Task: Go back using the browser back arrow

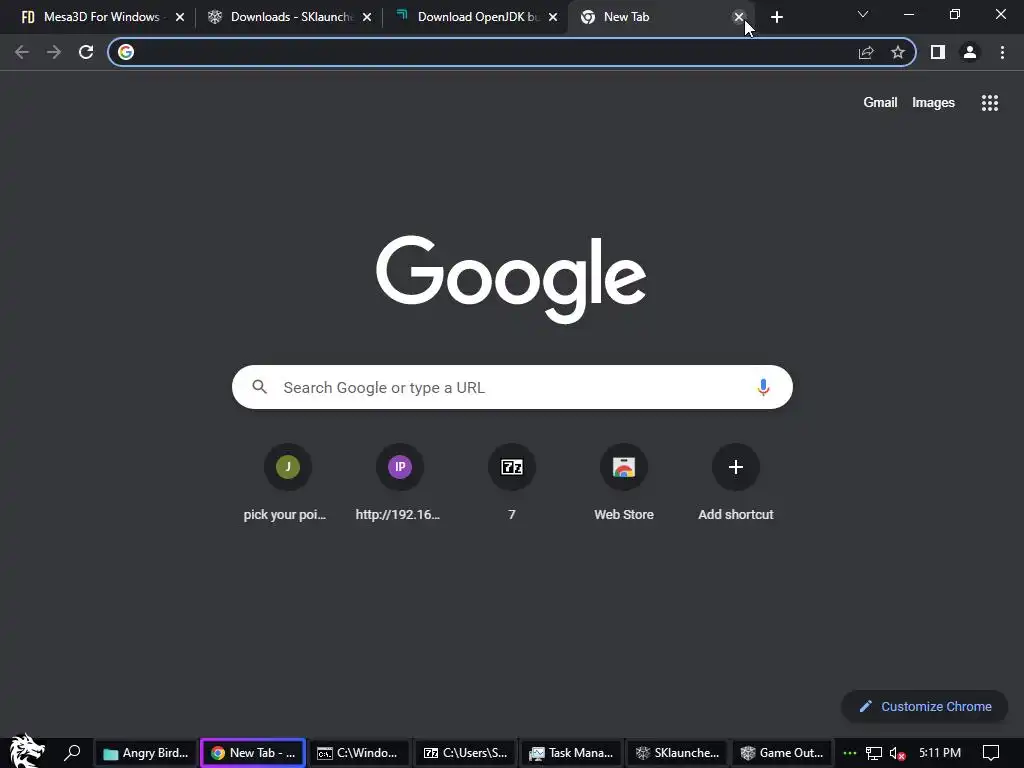Action: pos(22,52)
